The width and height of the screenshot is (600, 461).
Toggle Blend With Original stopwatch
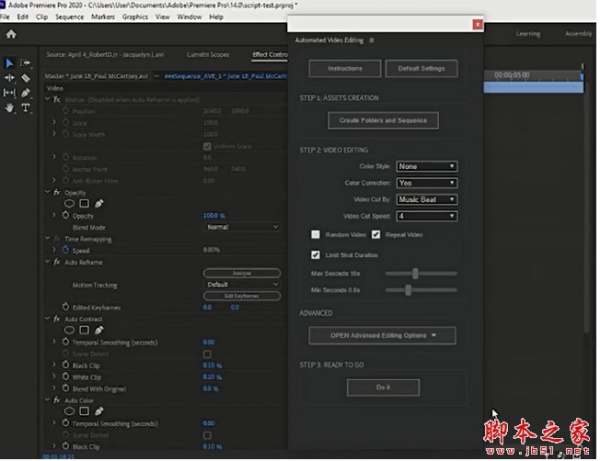[x=66, y=389]
